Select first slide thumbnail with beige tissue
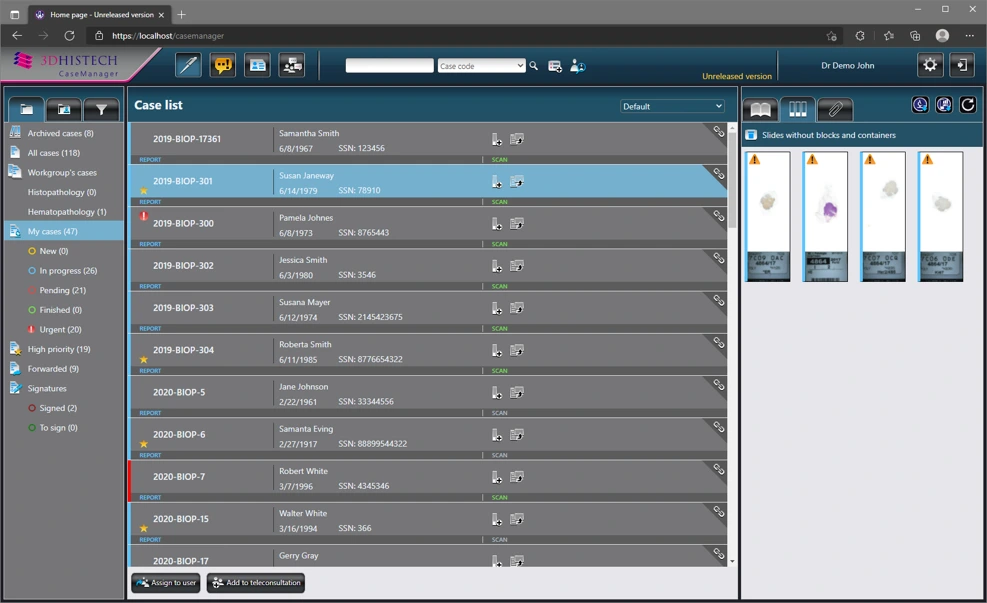Image resolution: width=987 pixels, height=603 pixels. tap(768, 216)
